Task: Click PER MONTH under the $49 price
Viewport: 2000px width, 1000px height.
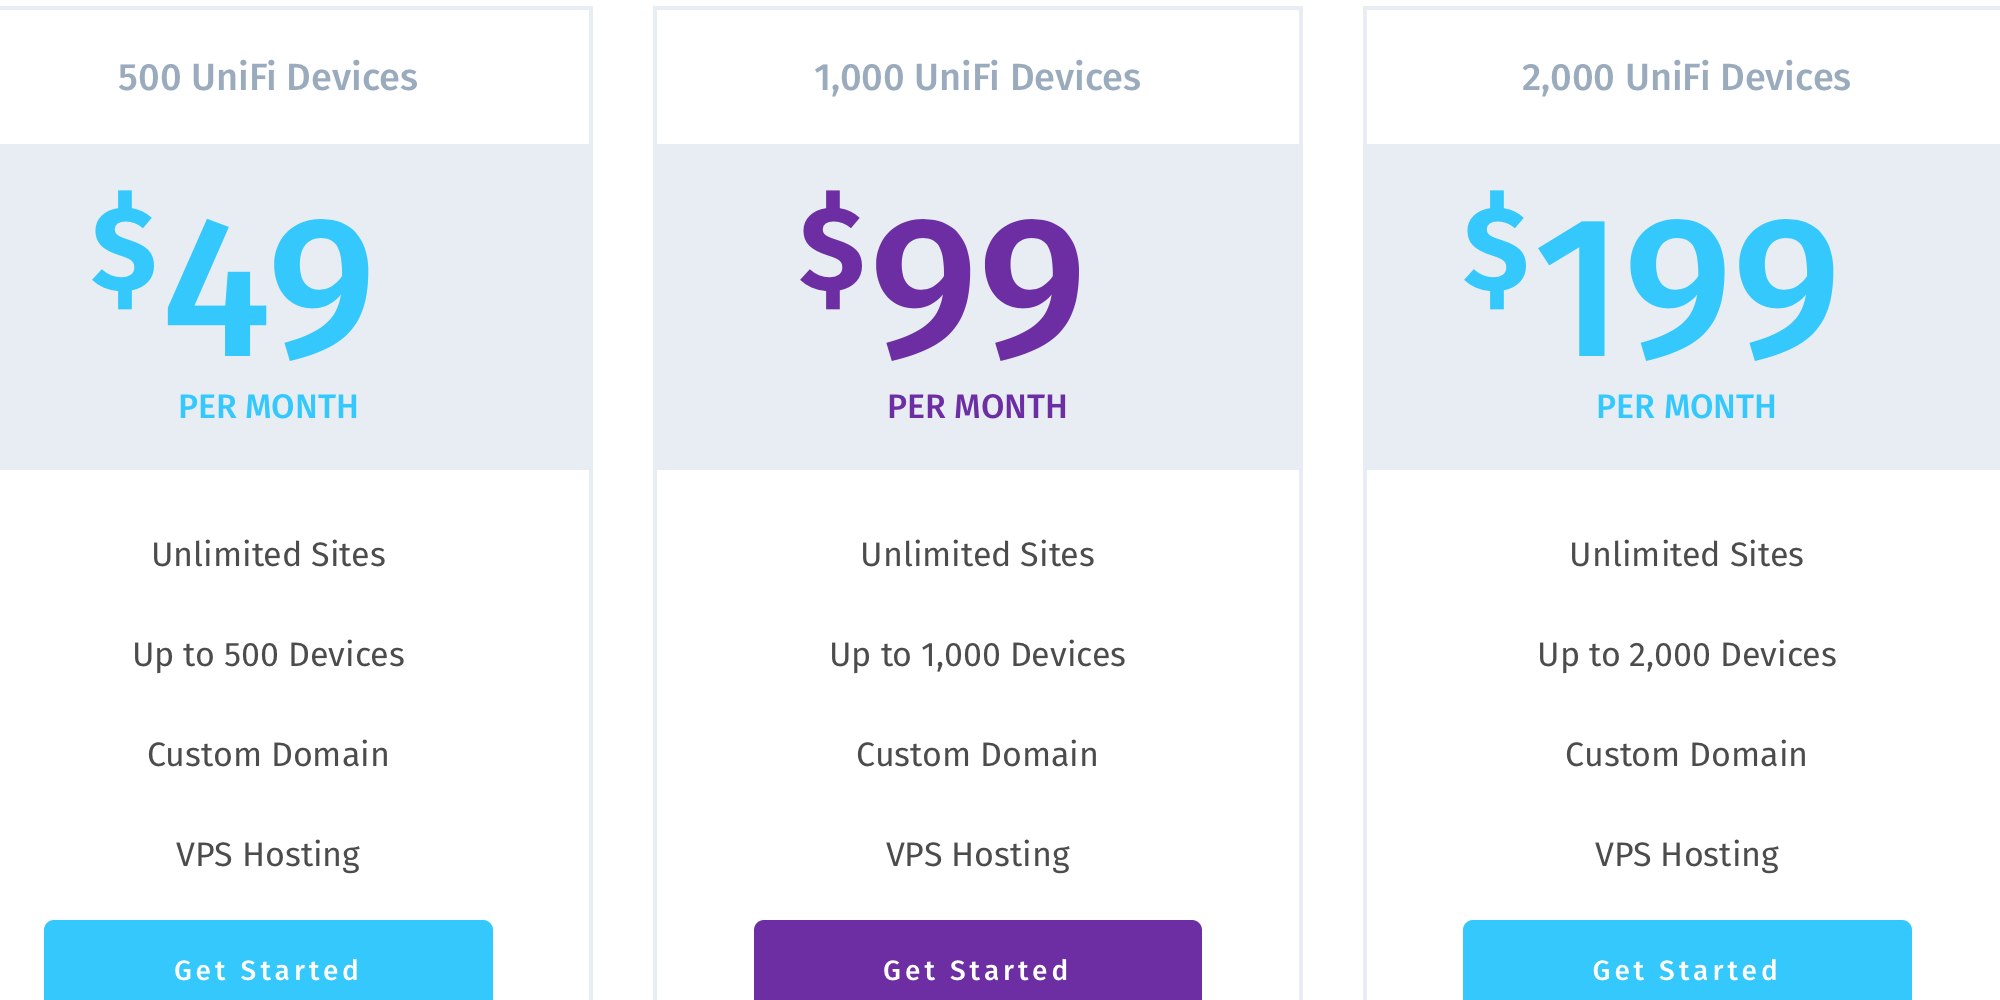Action: point(267,406)
